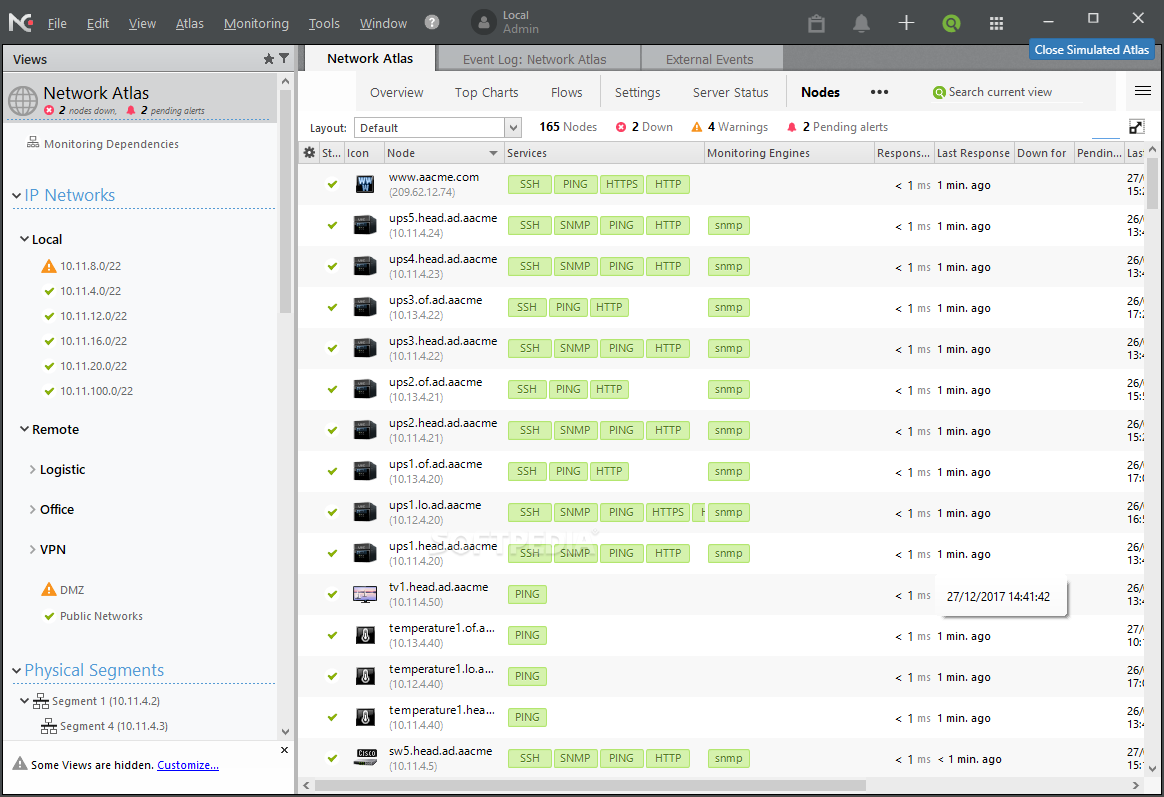Viewport: 1164px width, 797px height.
Task: Click the 2 Pending alerts filter
Action: (x=837, y=127)
